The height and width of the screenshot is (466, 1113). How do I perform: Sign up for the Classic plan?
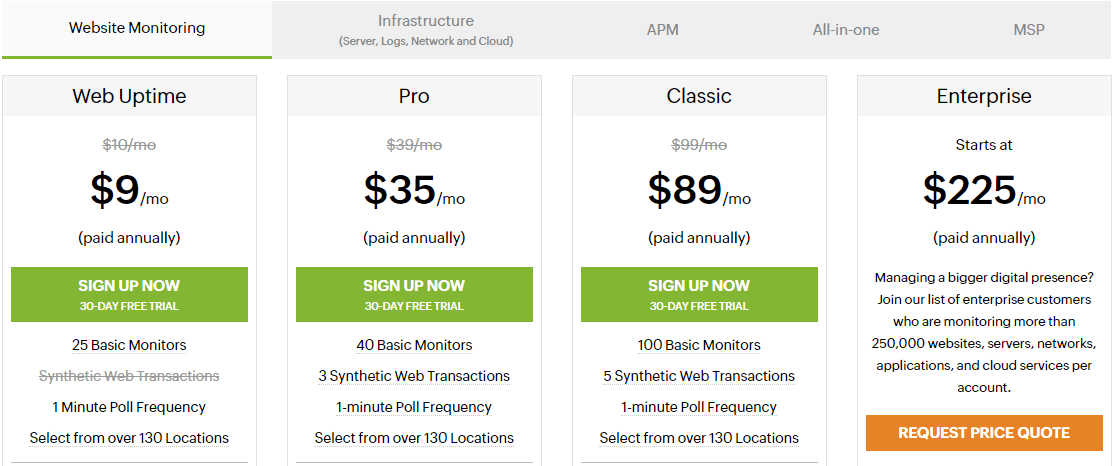pyautogui.click(x=699, y=294)
